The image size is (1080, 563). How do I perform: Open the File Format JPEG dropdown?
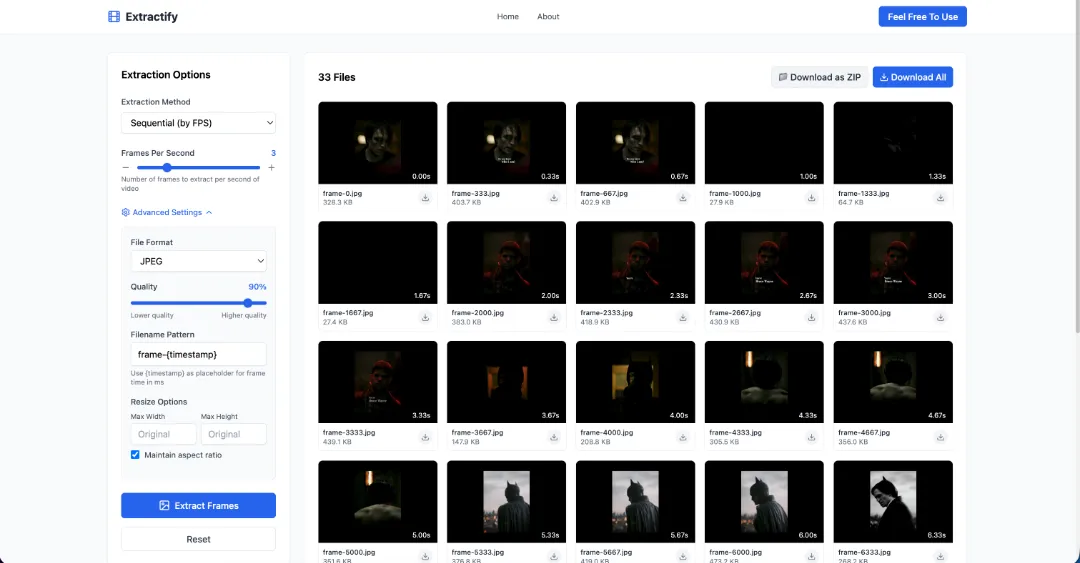198,261
